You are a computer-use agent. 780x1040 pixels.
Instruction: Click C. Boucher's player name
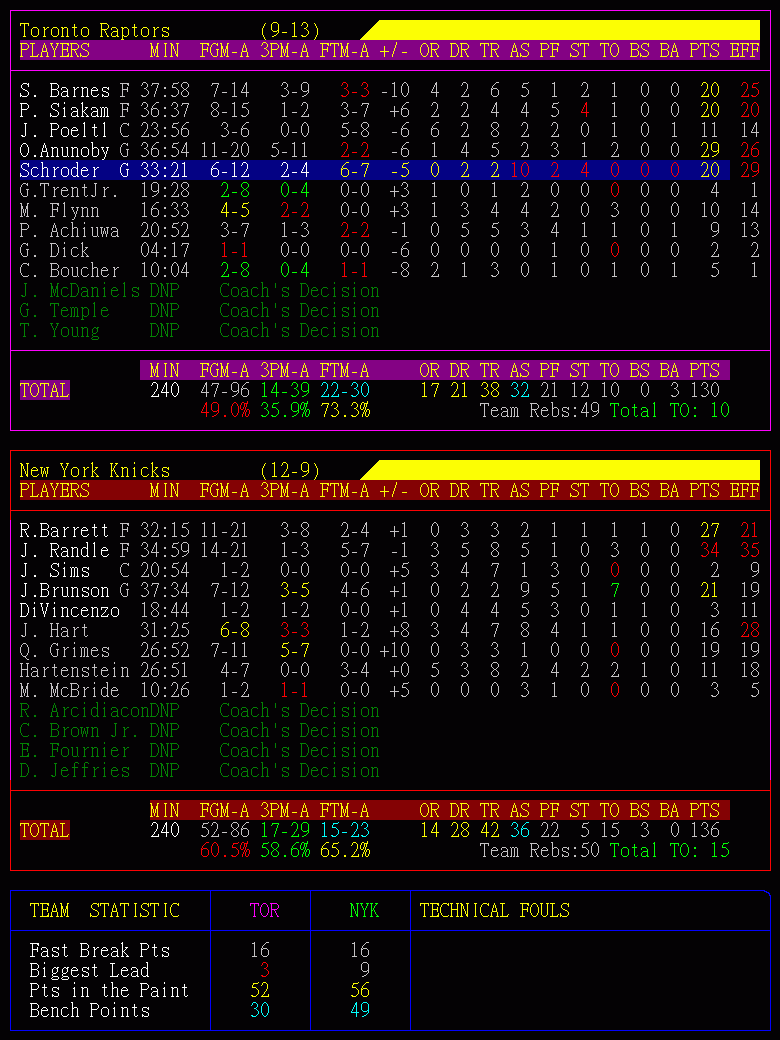click(70, 271)
